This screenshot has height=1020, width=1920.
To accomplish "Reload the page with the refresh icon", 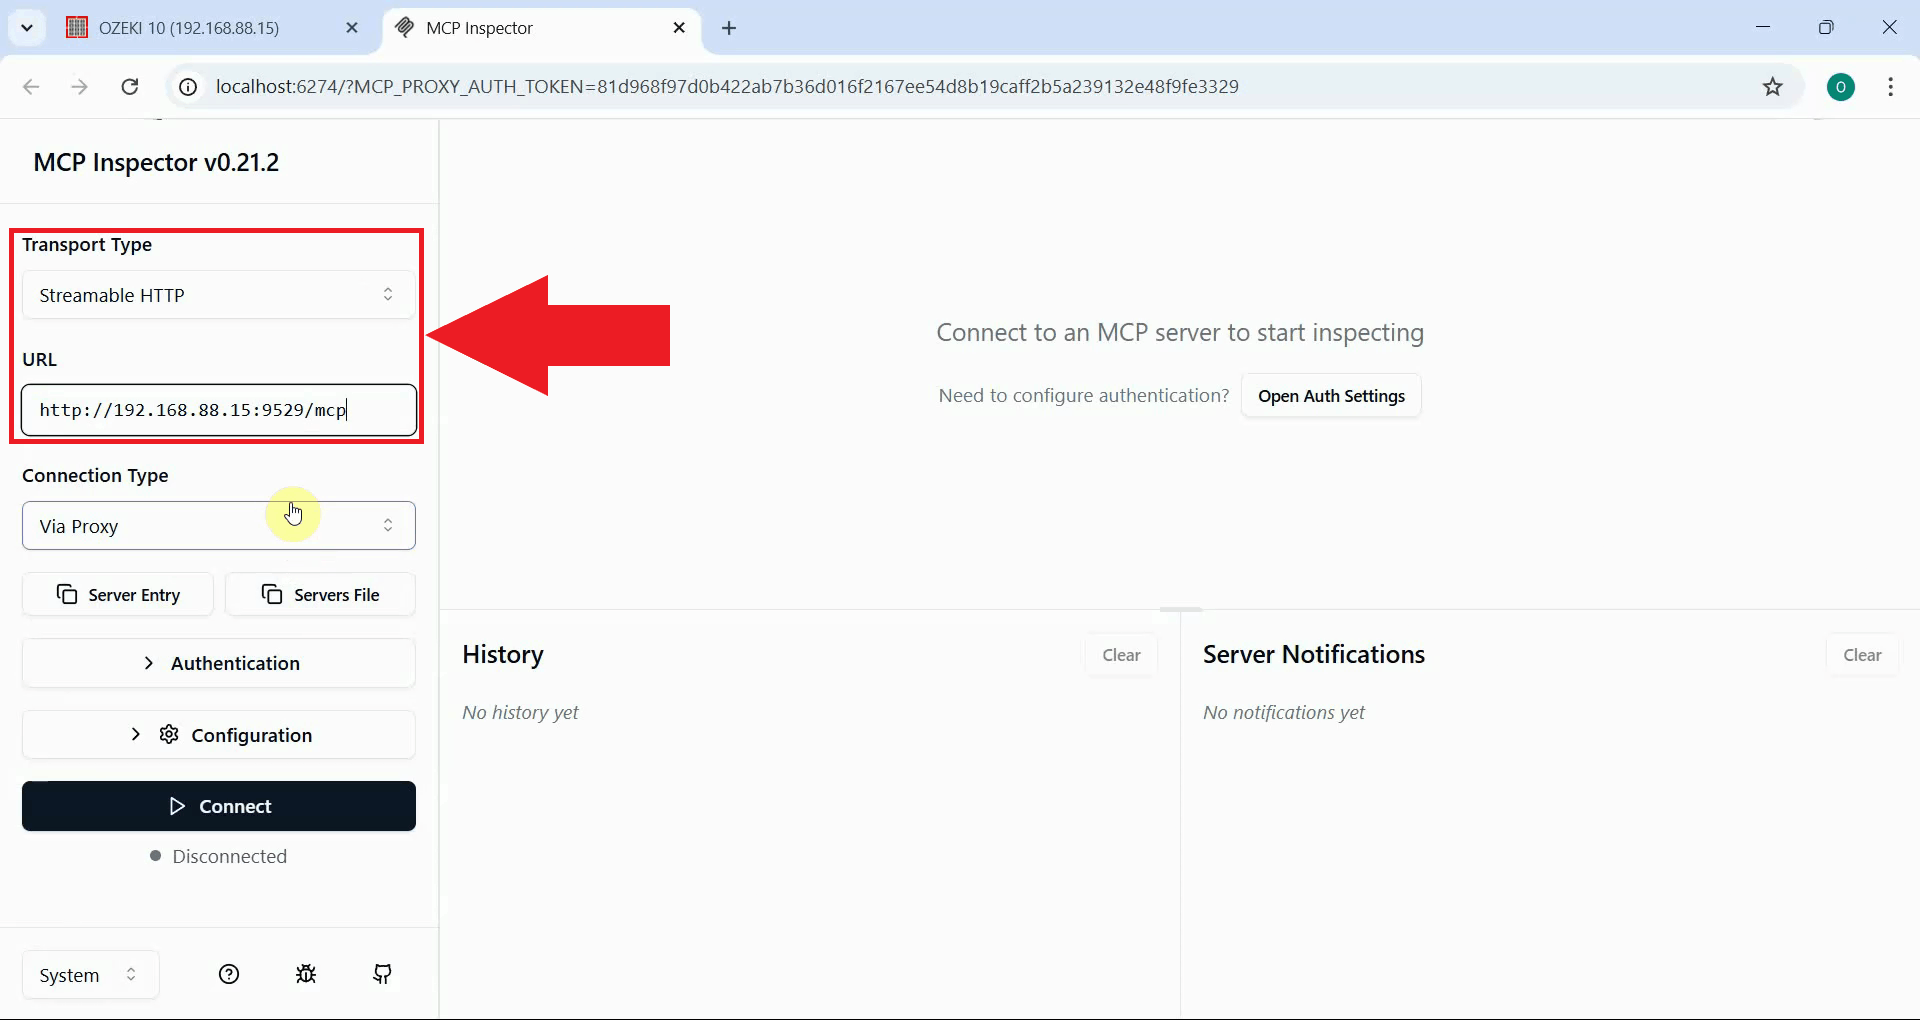I will coord(129,87).
